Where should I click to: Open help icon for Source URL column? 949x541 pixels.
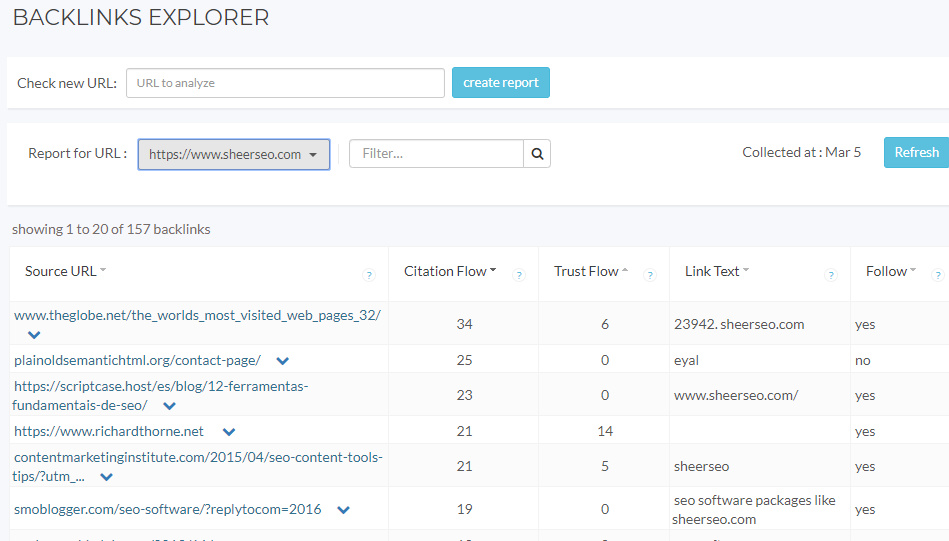[368, 275]
